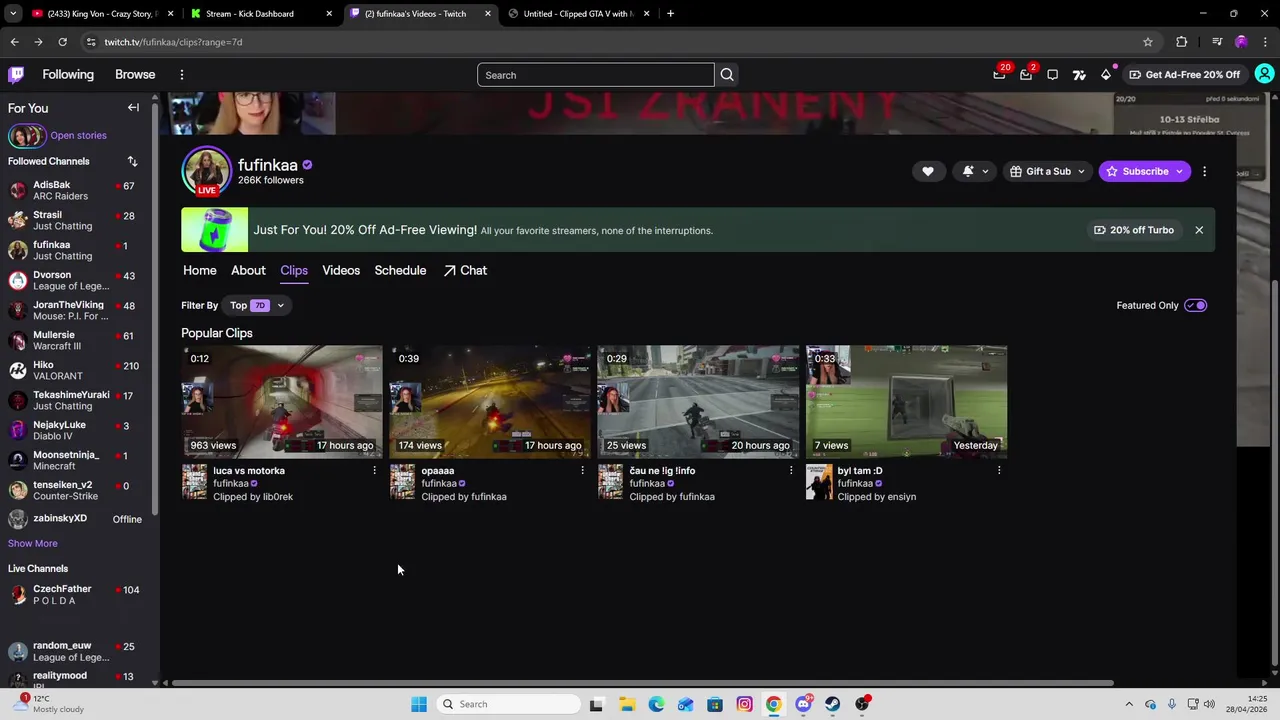Select the Clips tab
Viewport: 1280px width, 720px height.
click(x=294, y=270)
